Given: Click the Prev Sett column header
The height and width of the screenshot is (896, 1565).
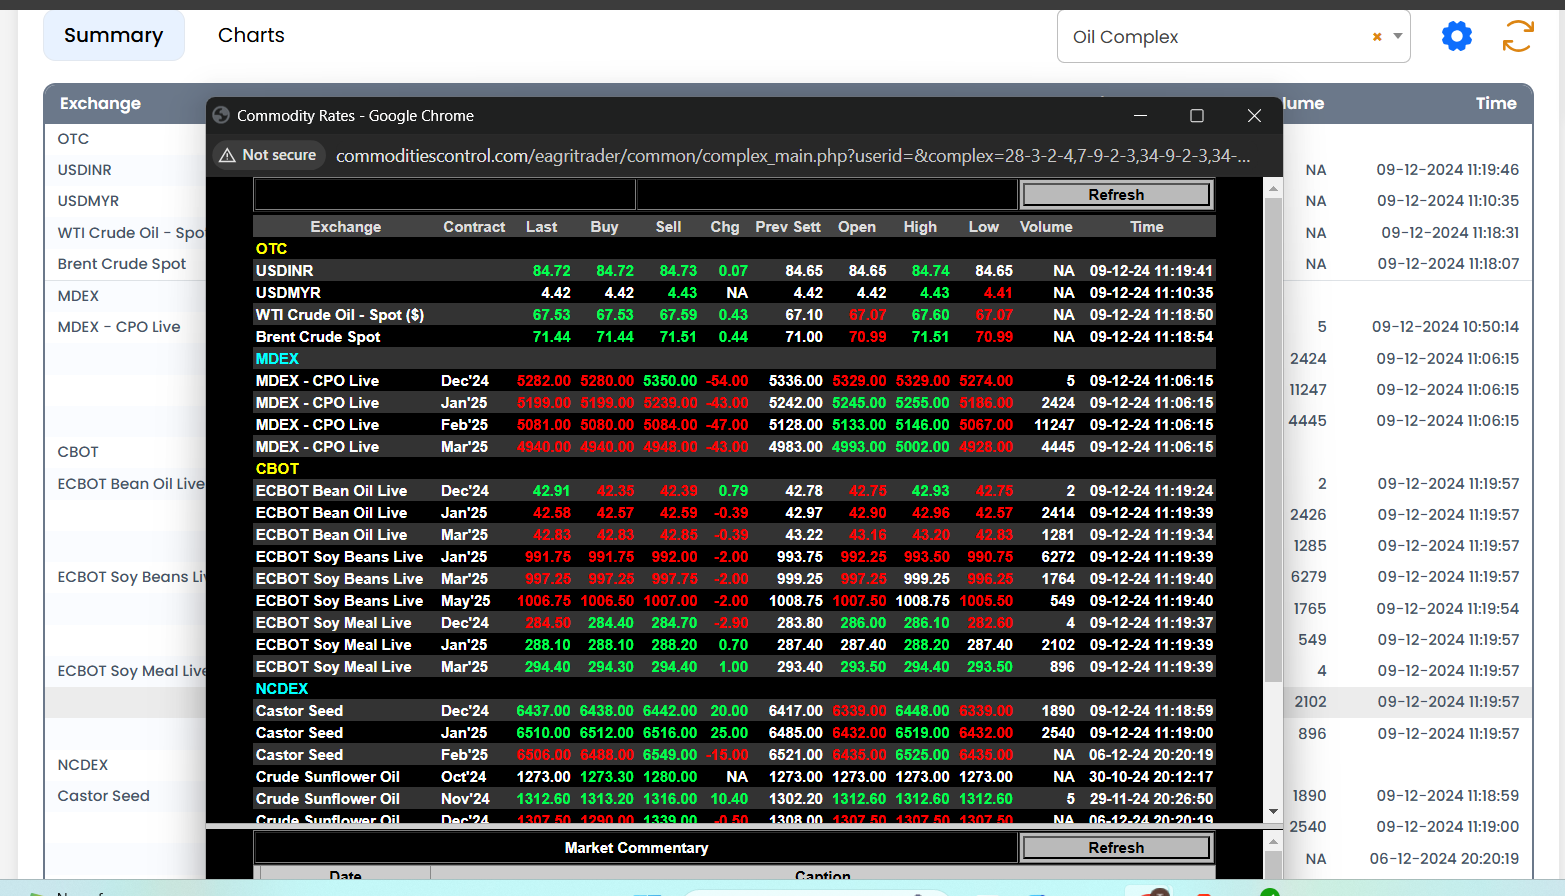Looking at the screenshot, I should pos(788,227).
